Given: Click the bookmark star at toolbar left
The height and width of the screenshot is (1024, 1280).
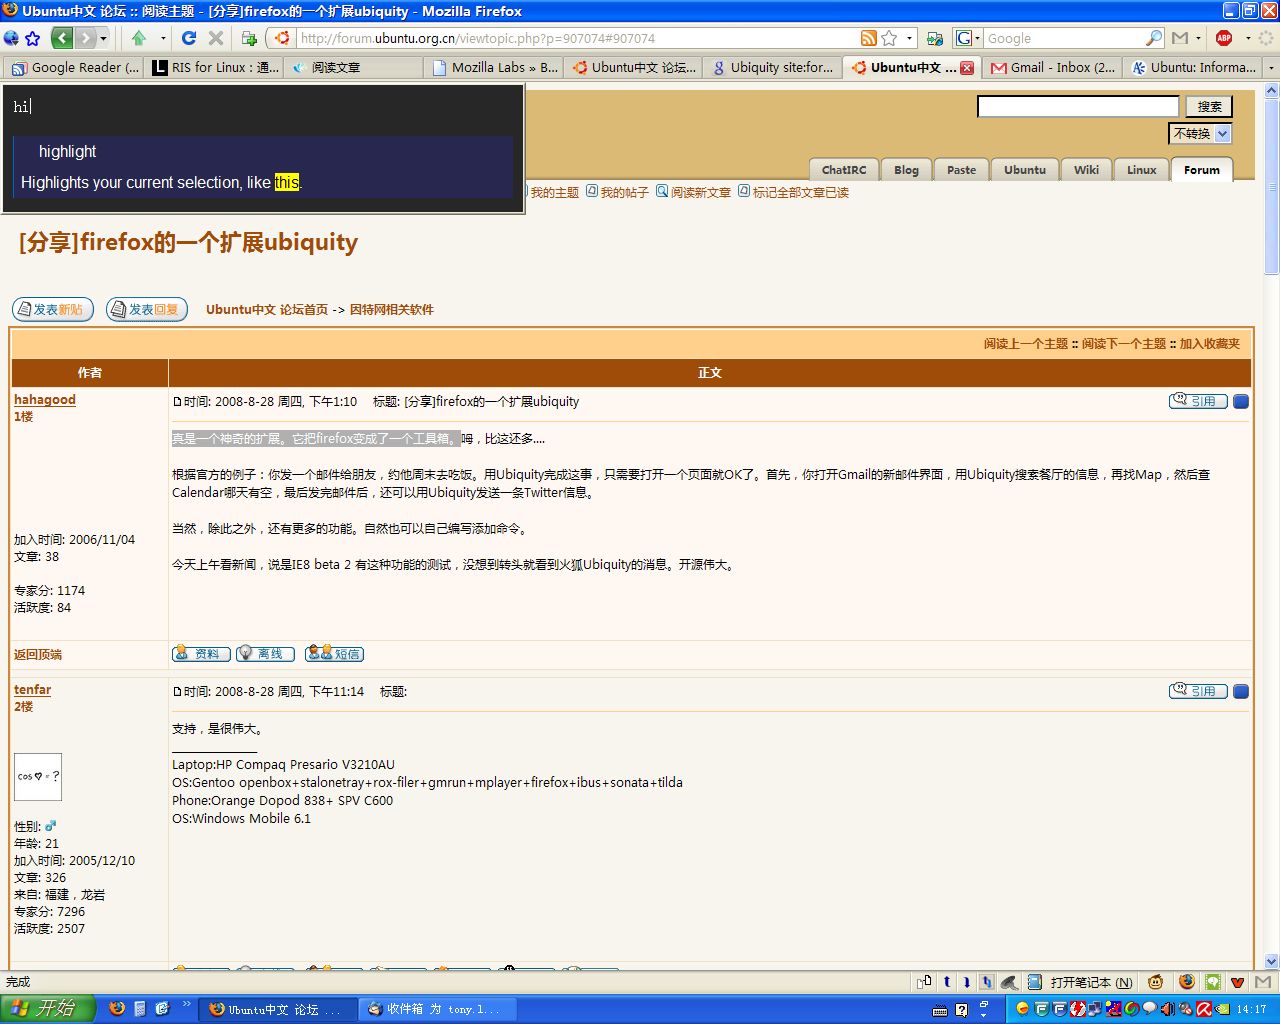Looking at the screenshot, I should pyautogui.click(x=32, y=38).
